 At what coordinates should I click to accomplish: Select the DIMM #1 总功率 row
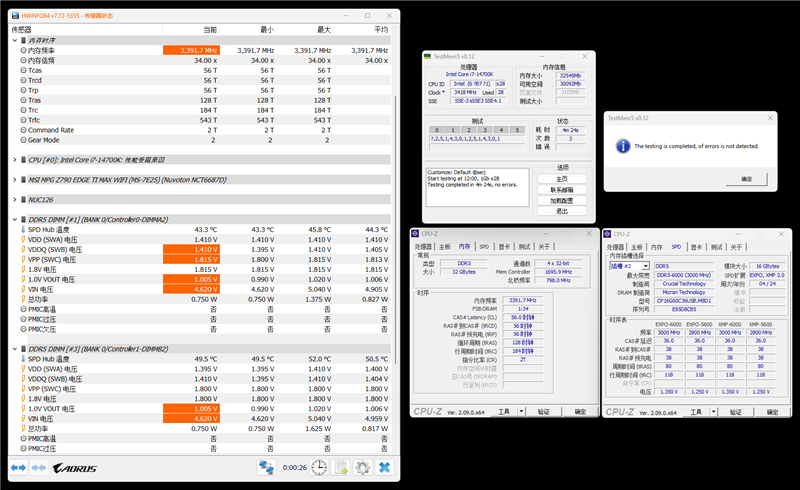202,299
